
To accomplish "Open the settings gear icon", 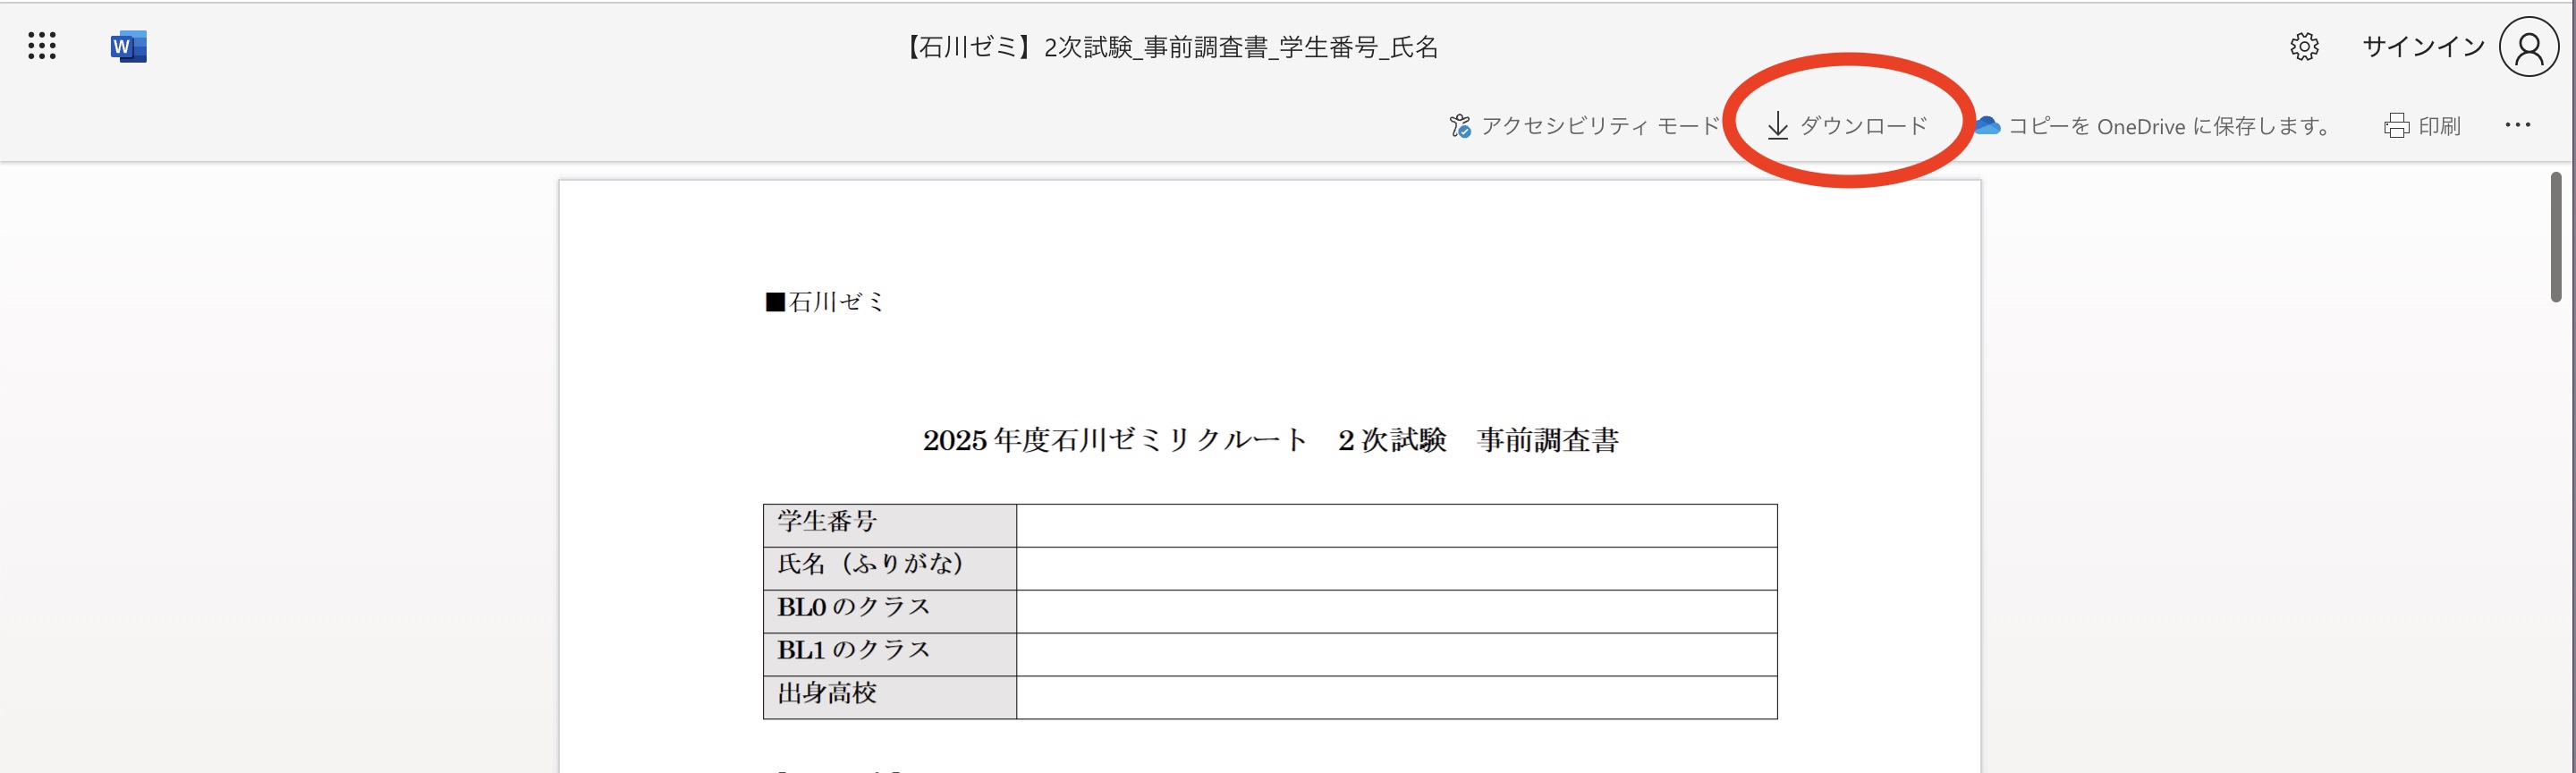I will pos(2304,46).
